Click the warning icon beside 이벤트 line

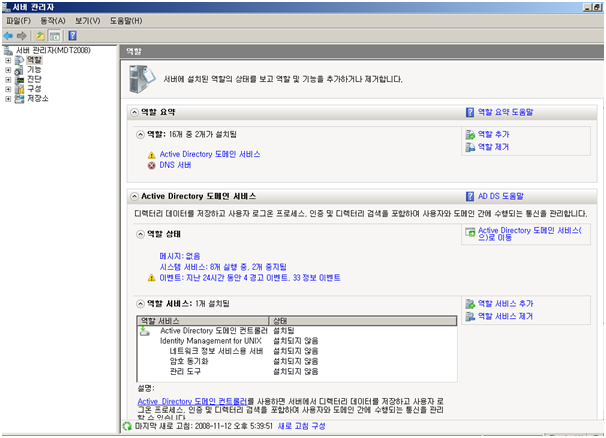(152, 278)
